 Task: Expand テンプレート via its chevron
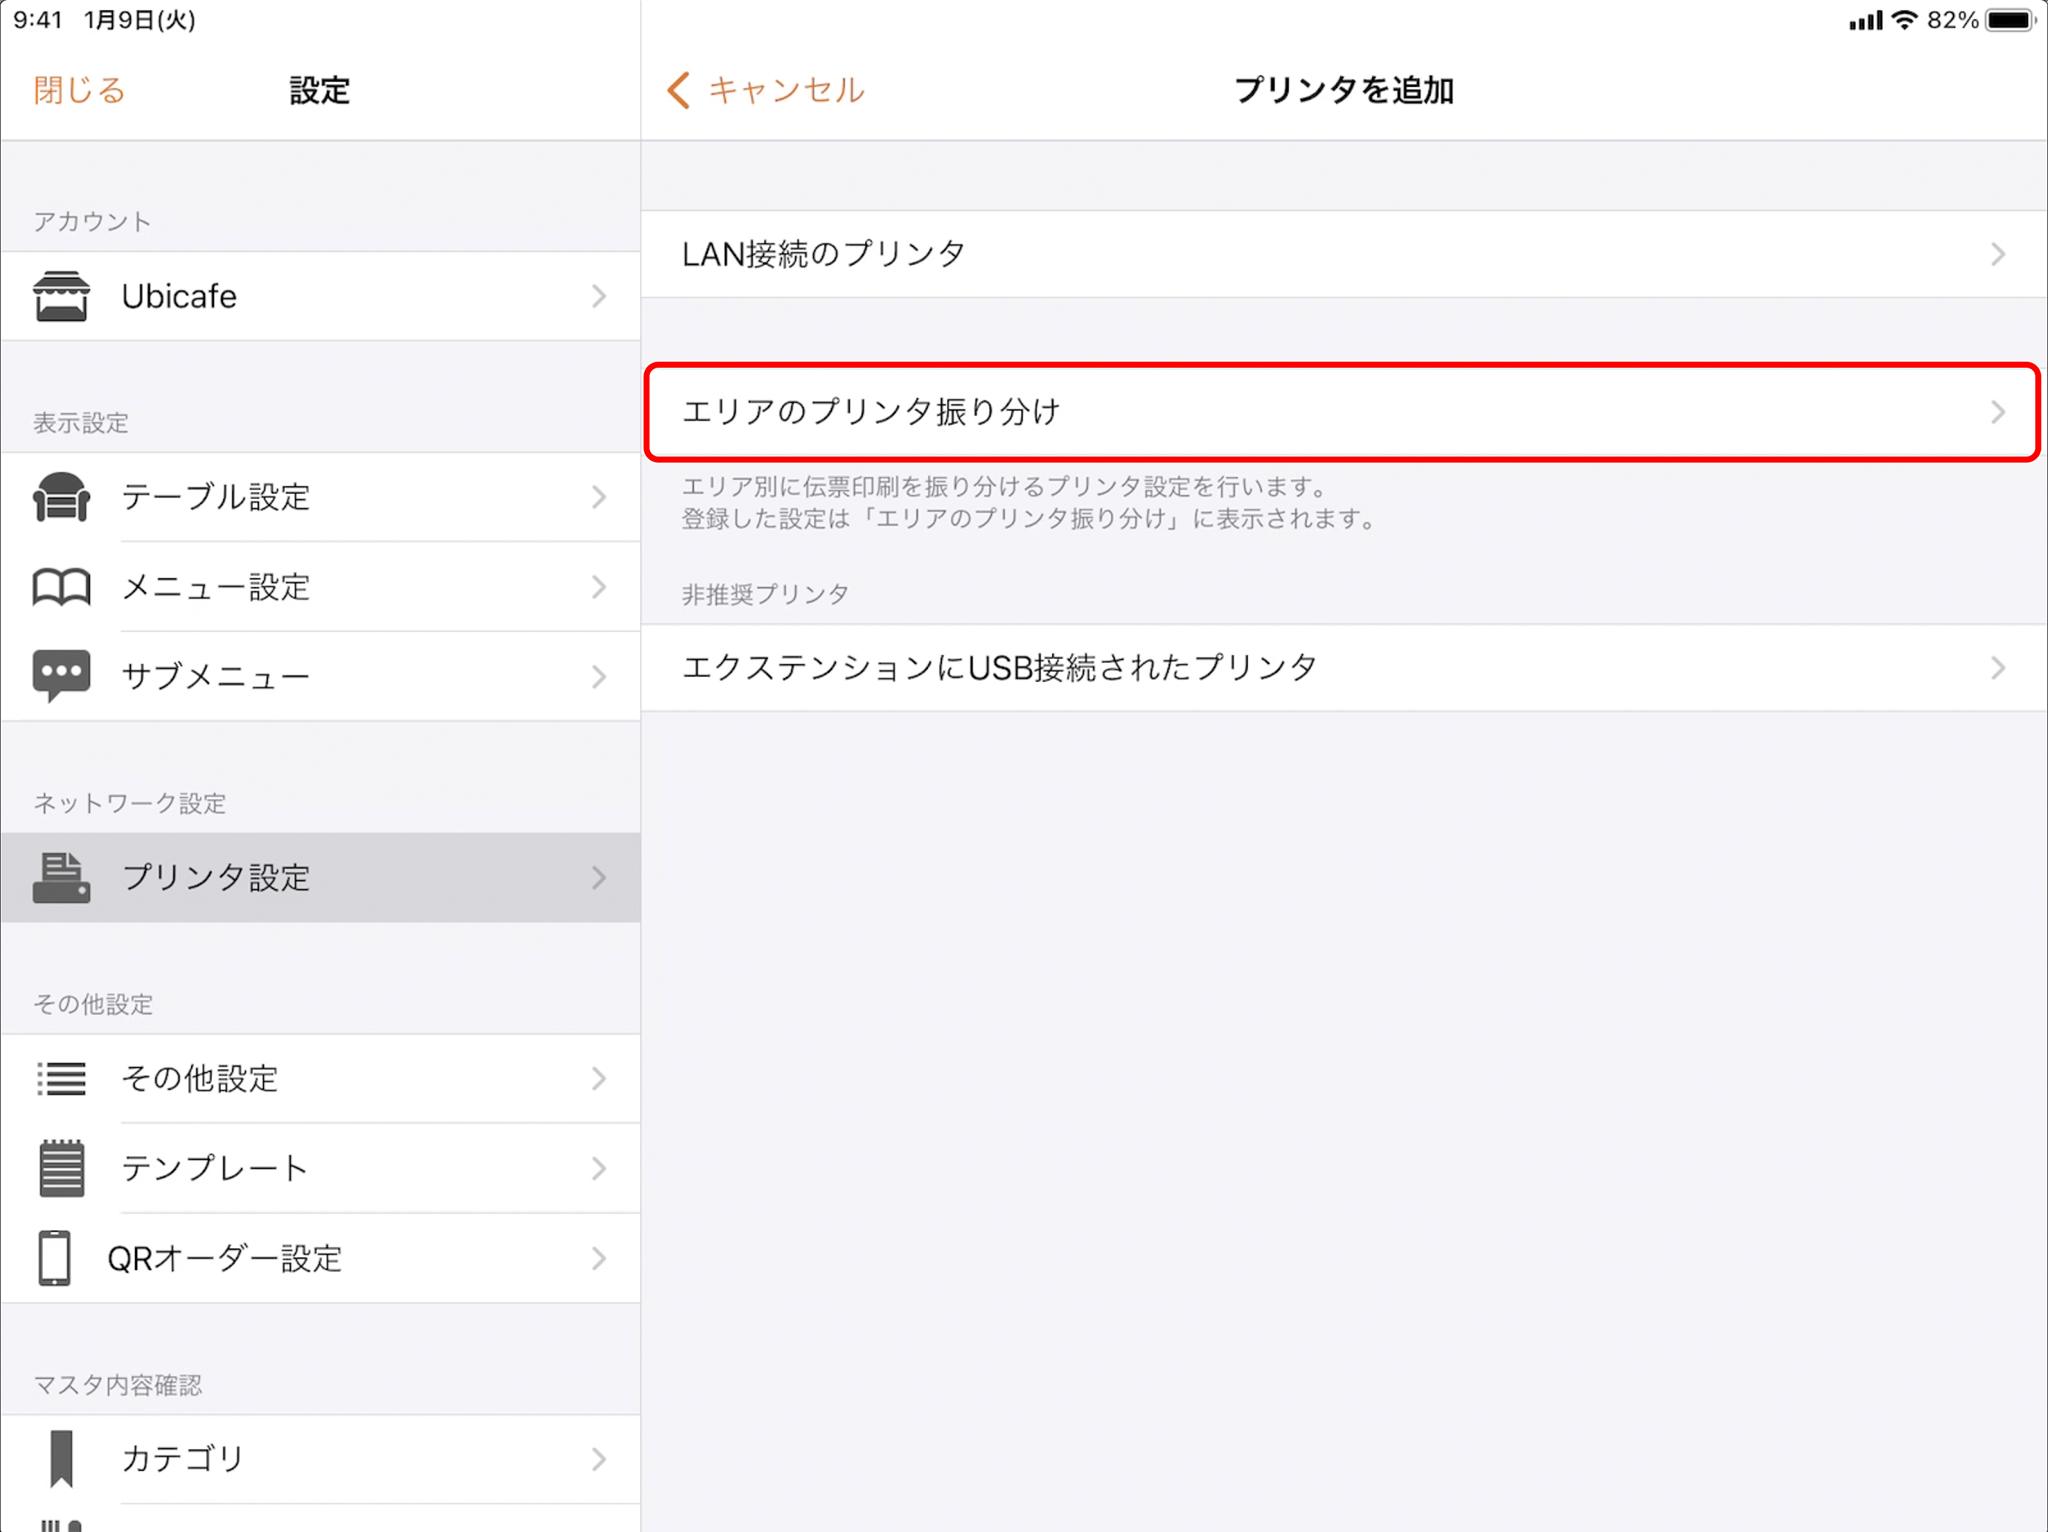(599, 1168)
